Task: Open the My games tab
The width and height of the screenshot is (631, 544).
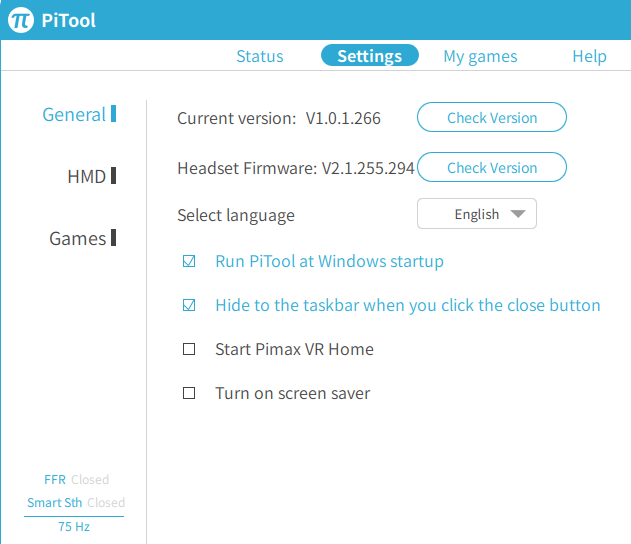Action: (x=480, y=56)
